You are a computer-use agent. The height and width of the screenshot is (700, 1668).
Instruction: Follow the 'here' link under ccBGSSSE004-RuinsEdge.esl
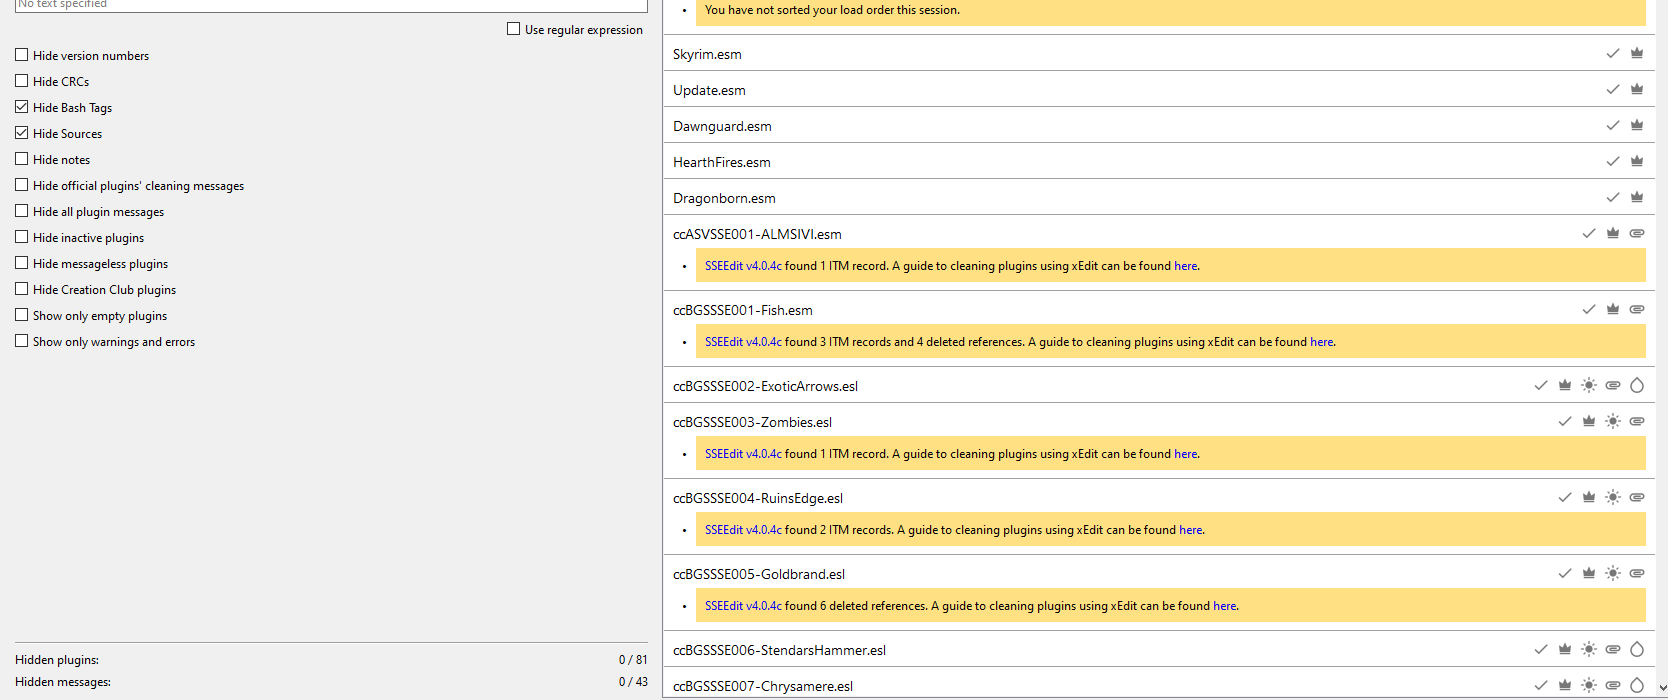pyautogui.click(x=1191, y=530)
